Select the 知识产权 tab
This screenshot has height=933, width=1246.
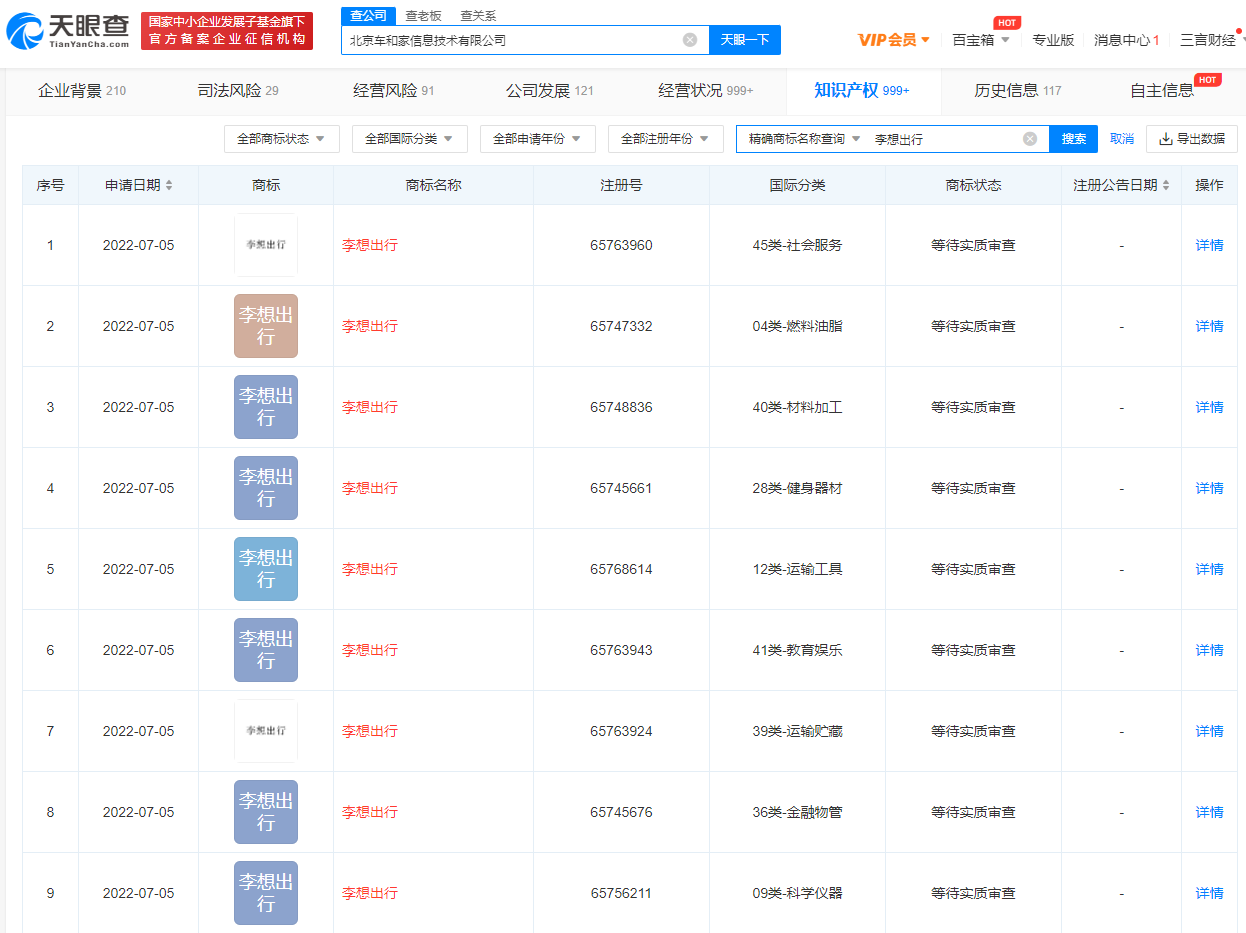point(862,91)
